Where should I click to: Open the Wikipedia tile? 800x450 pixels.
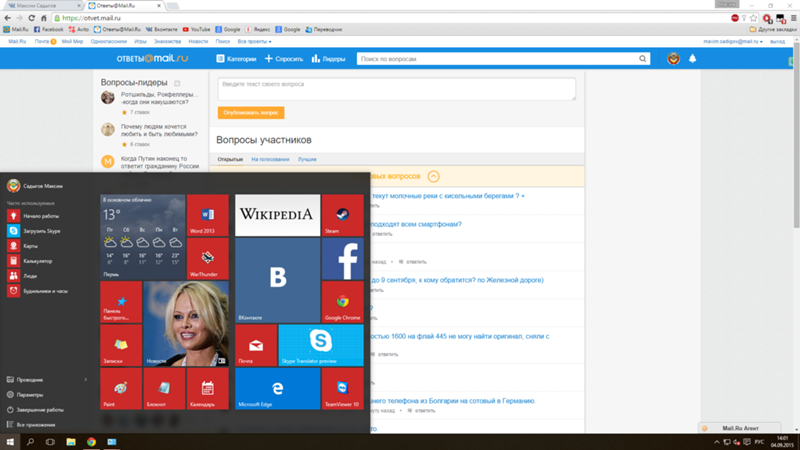[x=278, y=215]
